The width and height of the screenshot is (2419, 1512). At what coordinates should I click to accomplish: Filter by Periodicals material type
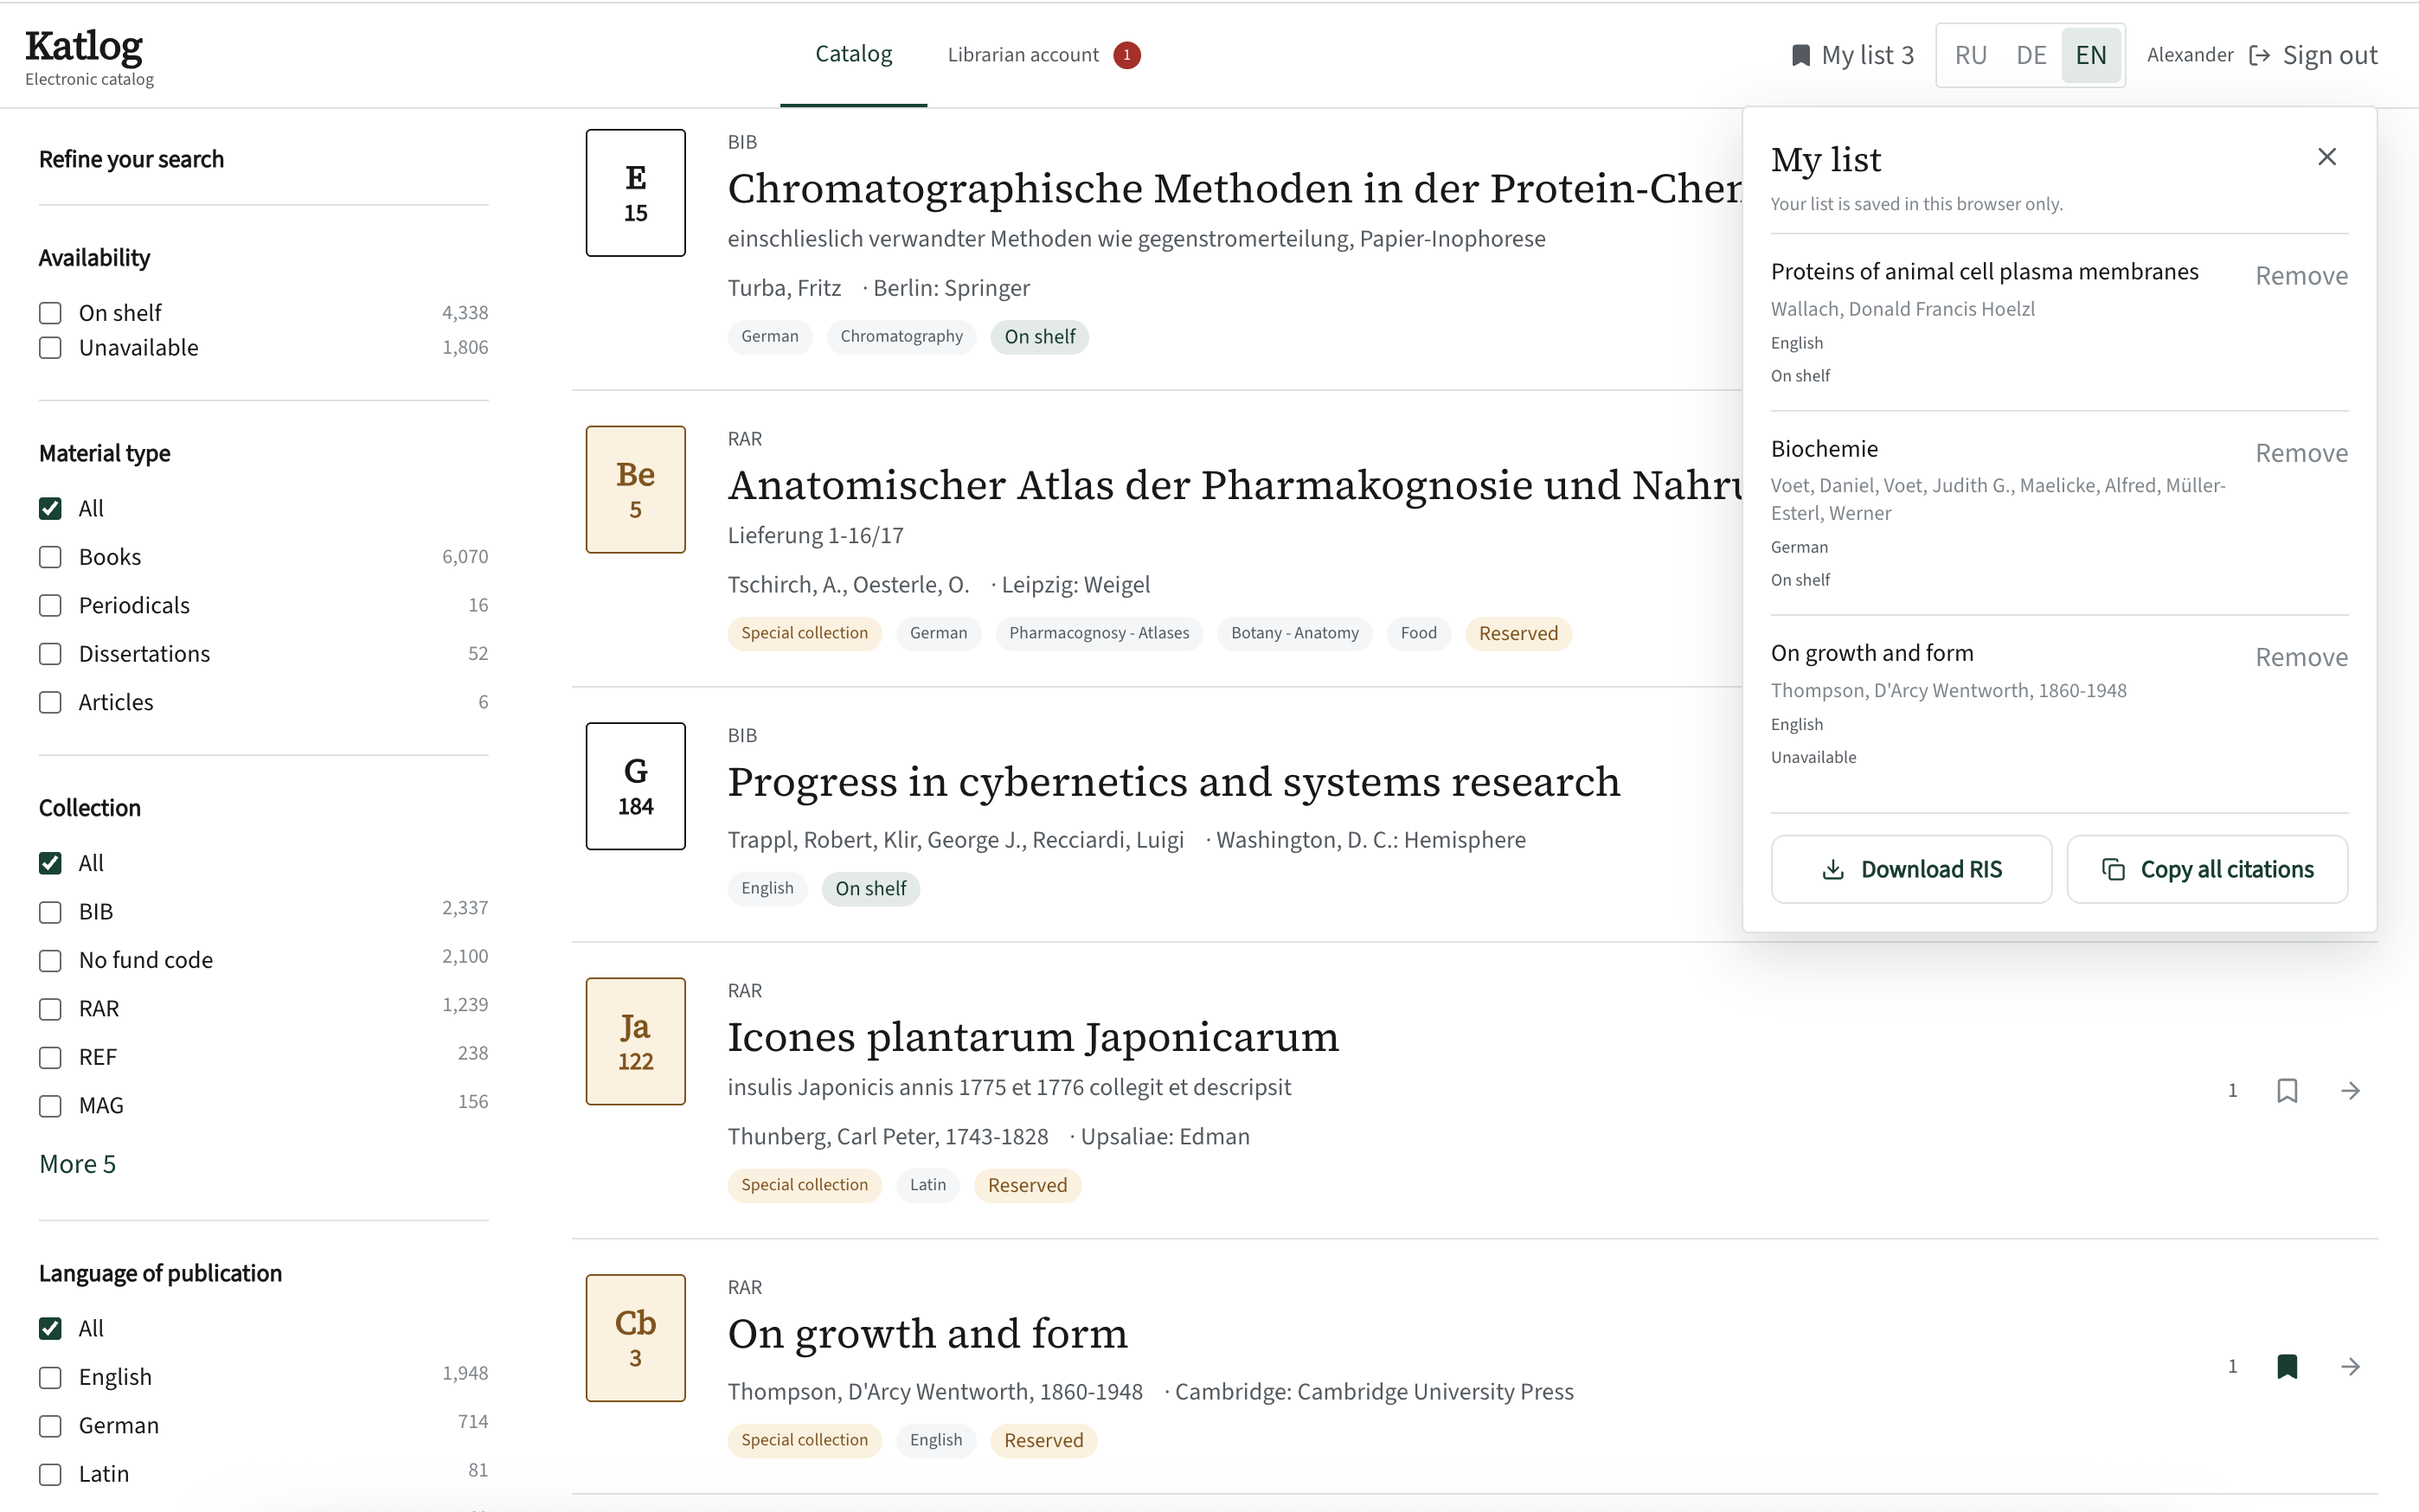(x=50, y=605)
